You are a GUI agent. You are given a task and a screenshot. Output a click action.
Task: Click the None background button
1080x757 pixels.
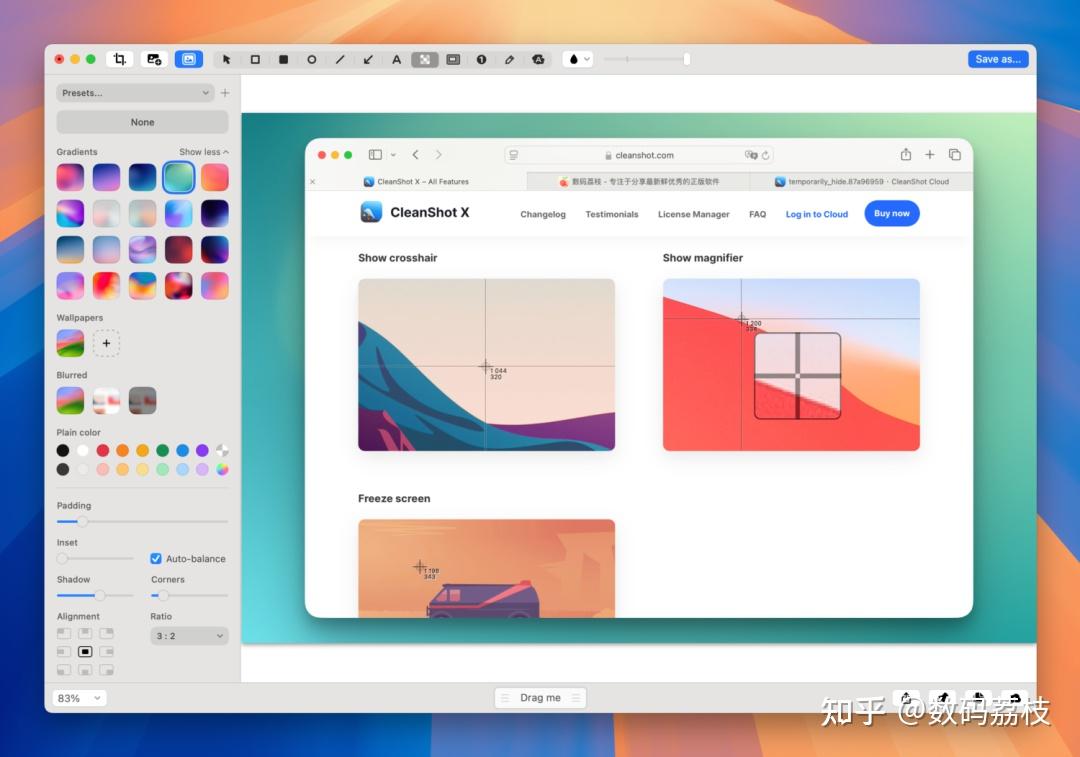click(x=143, y=122)
